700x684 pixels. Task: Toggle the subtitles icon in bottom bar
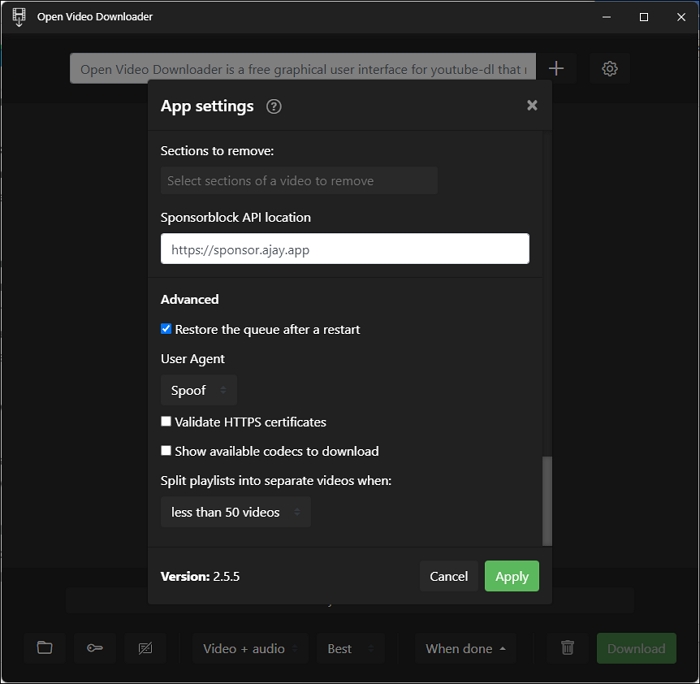pyautogui.click(x=146, y=647)
